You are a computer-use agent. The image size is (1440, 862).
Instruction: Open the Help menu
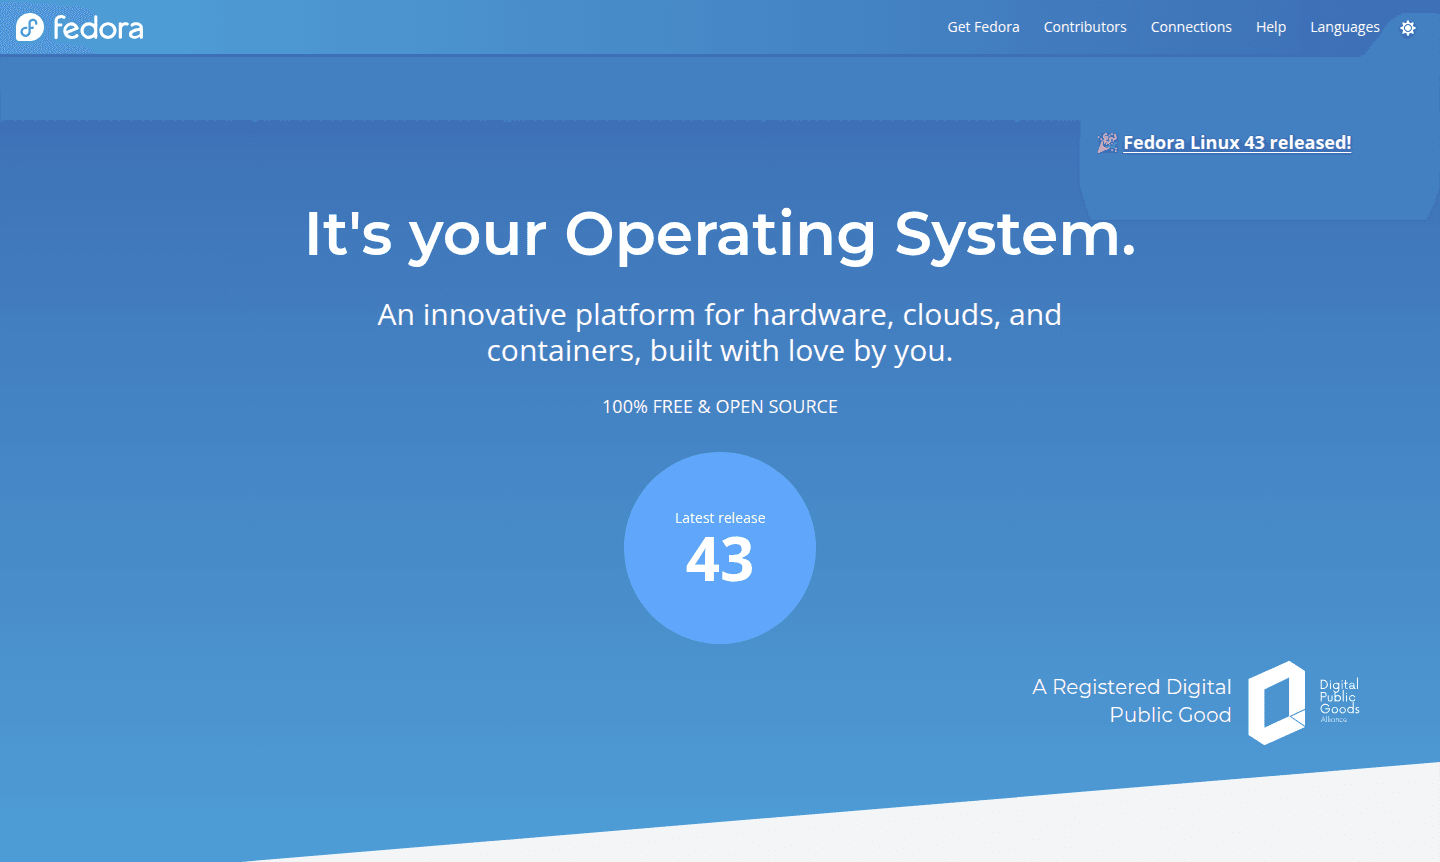[1271, 27]
